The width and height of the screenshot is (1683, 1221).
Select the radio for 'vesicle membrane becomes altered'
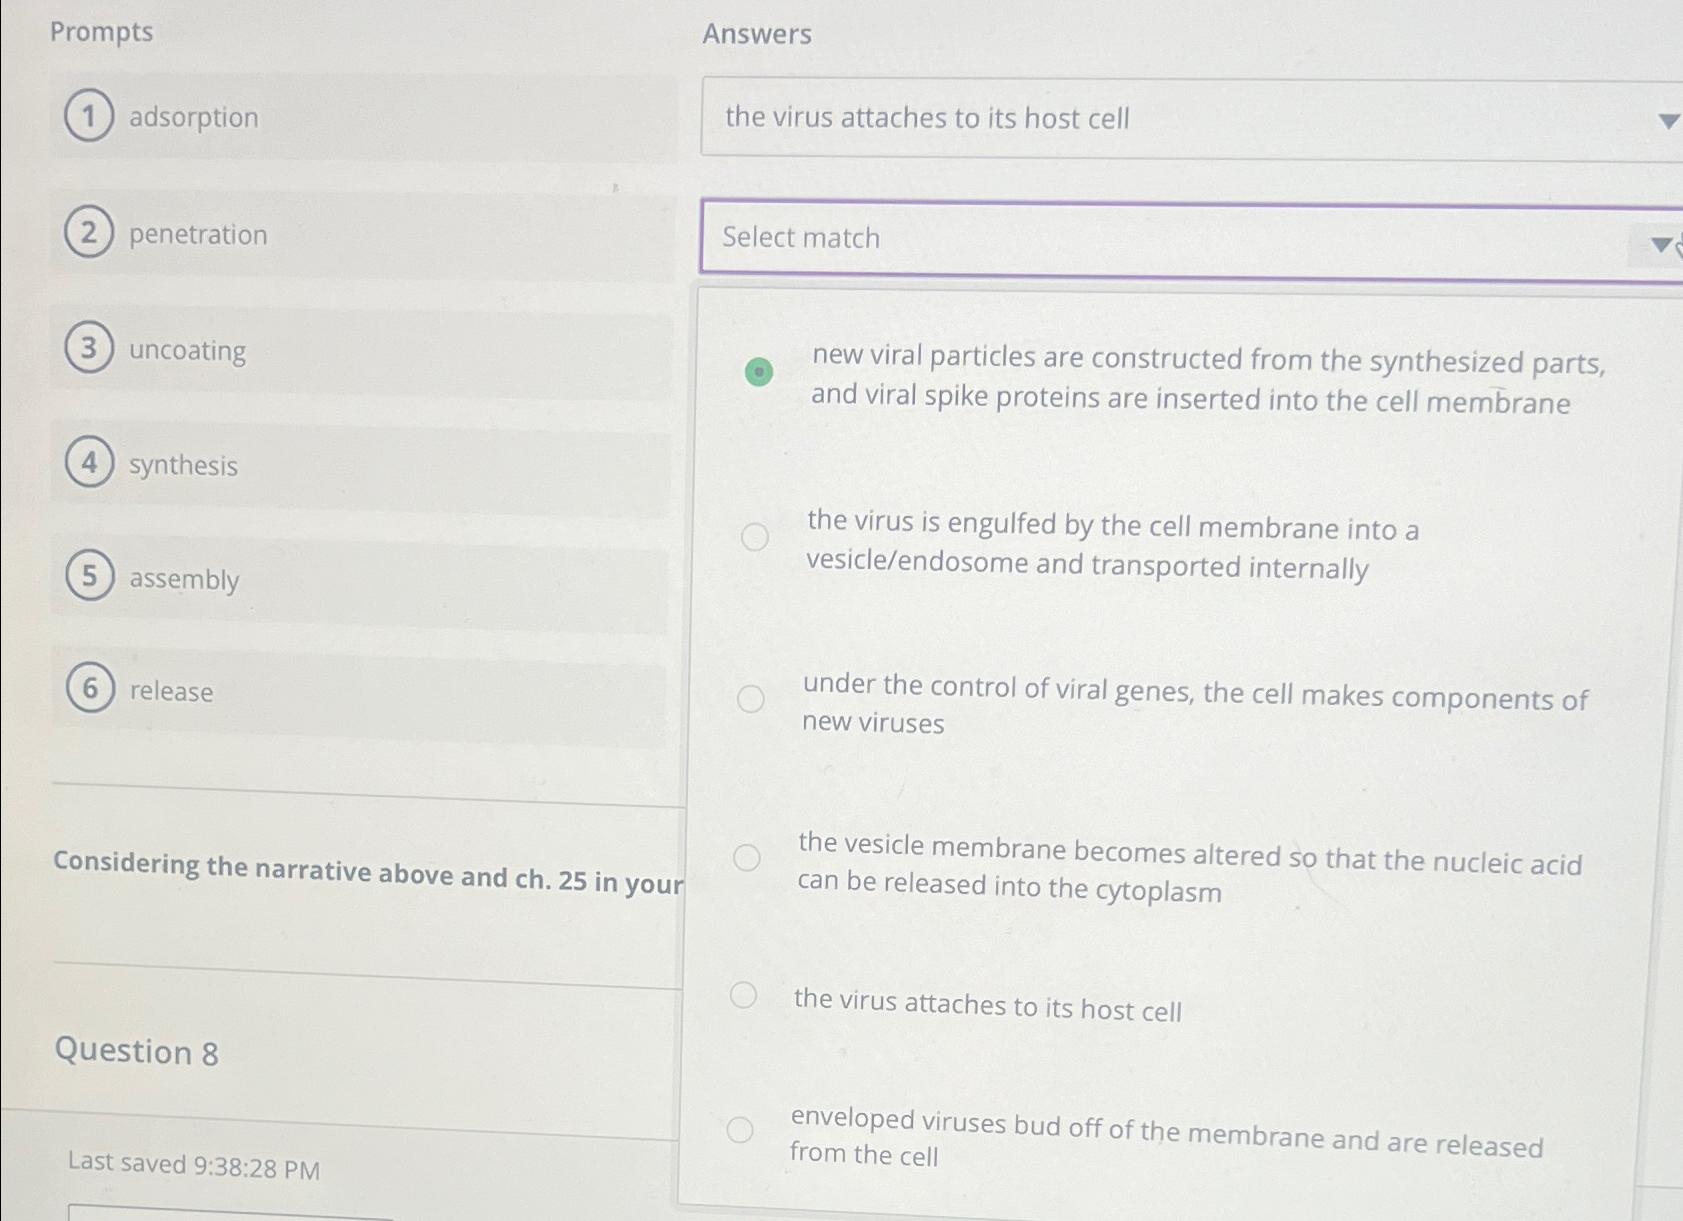747,857
